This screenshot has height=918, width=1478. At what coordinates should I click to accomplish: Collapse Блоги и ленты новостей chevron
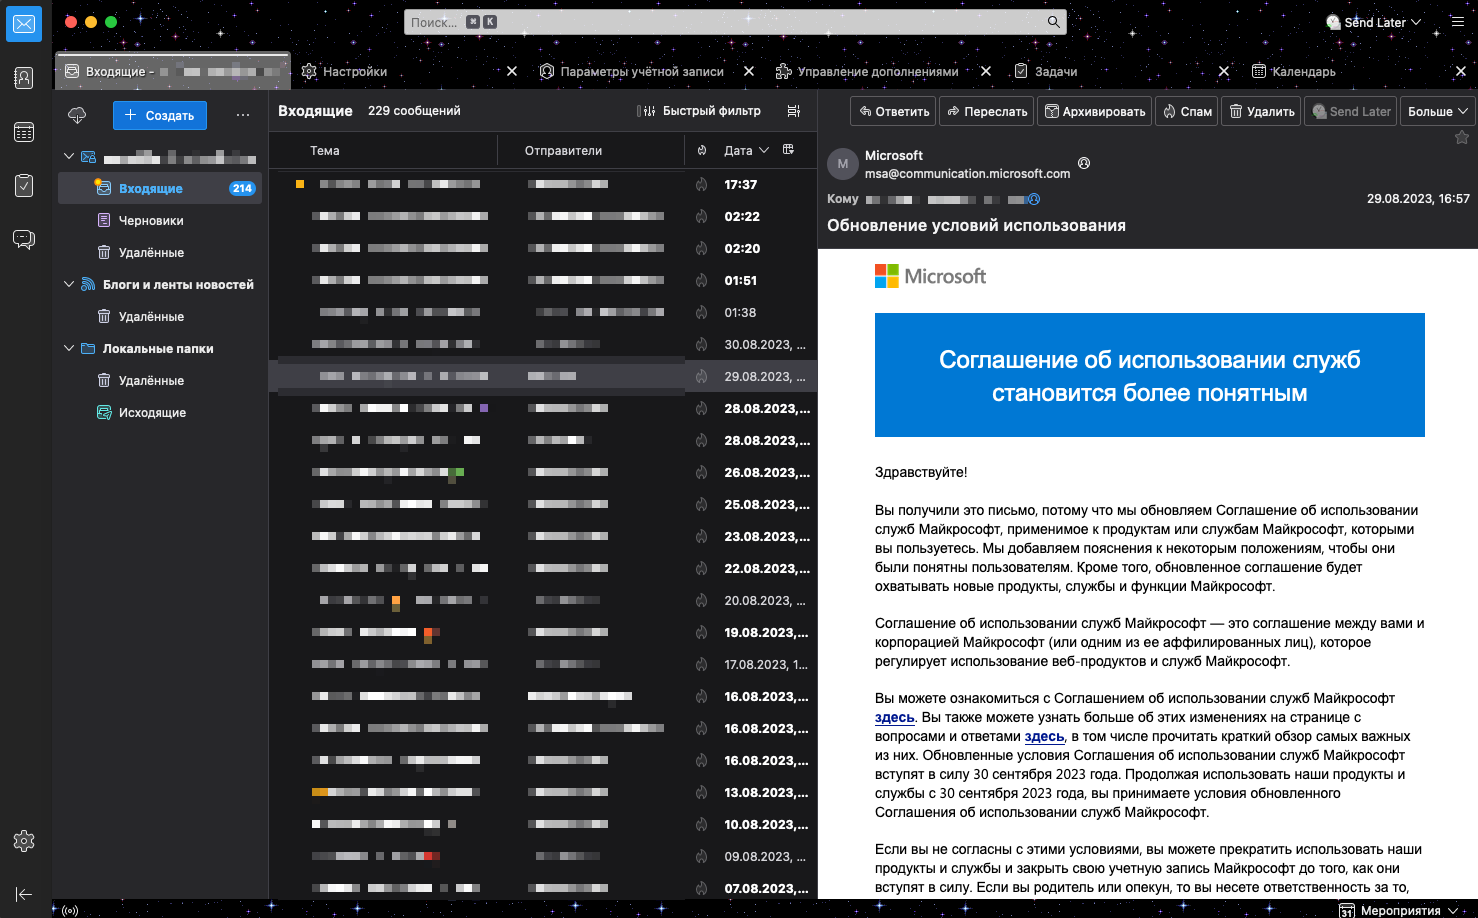[69, 284]
